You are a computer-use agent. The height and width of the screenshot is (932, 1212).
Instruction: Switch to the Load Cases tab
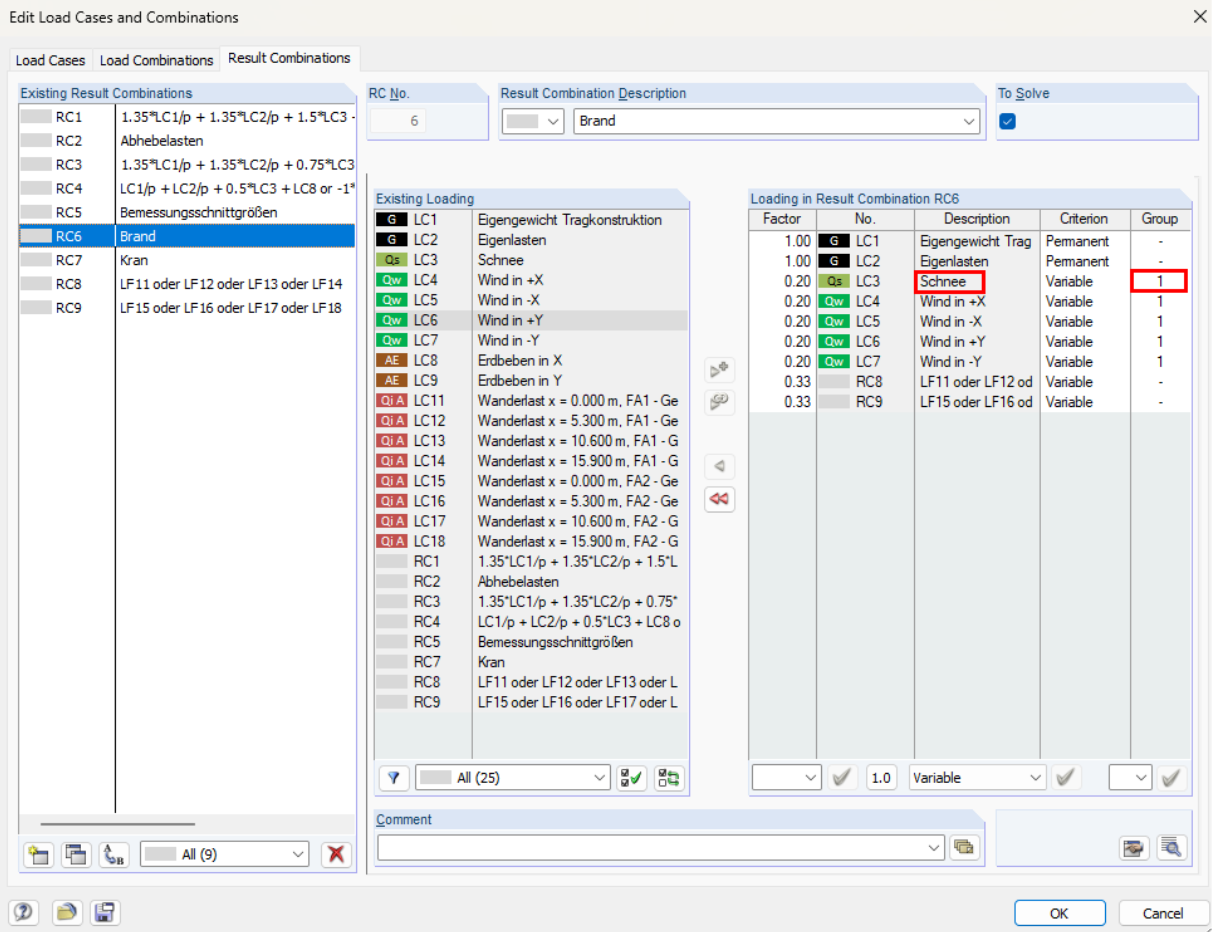[x=51, y=60]
